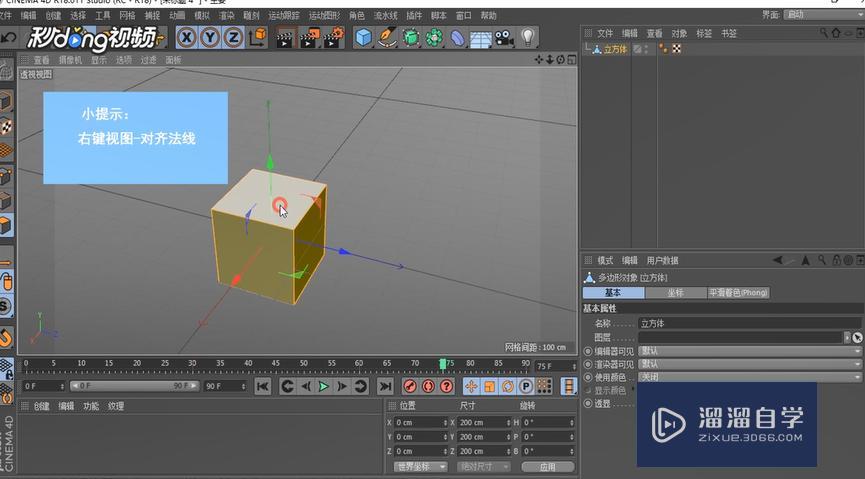This screenshot has height=479, width=865.
Task: Click the Phong tag on 立方体
Action: pos(663,49)
